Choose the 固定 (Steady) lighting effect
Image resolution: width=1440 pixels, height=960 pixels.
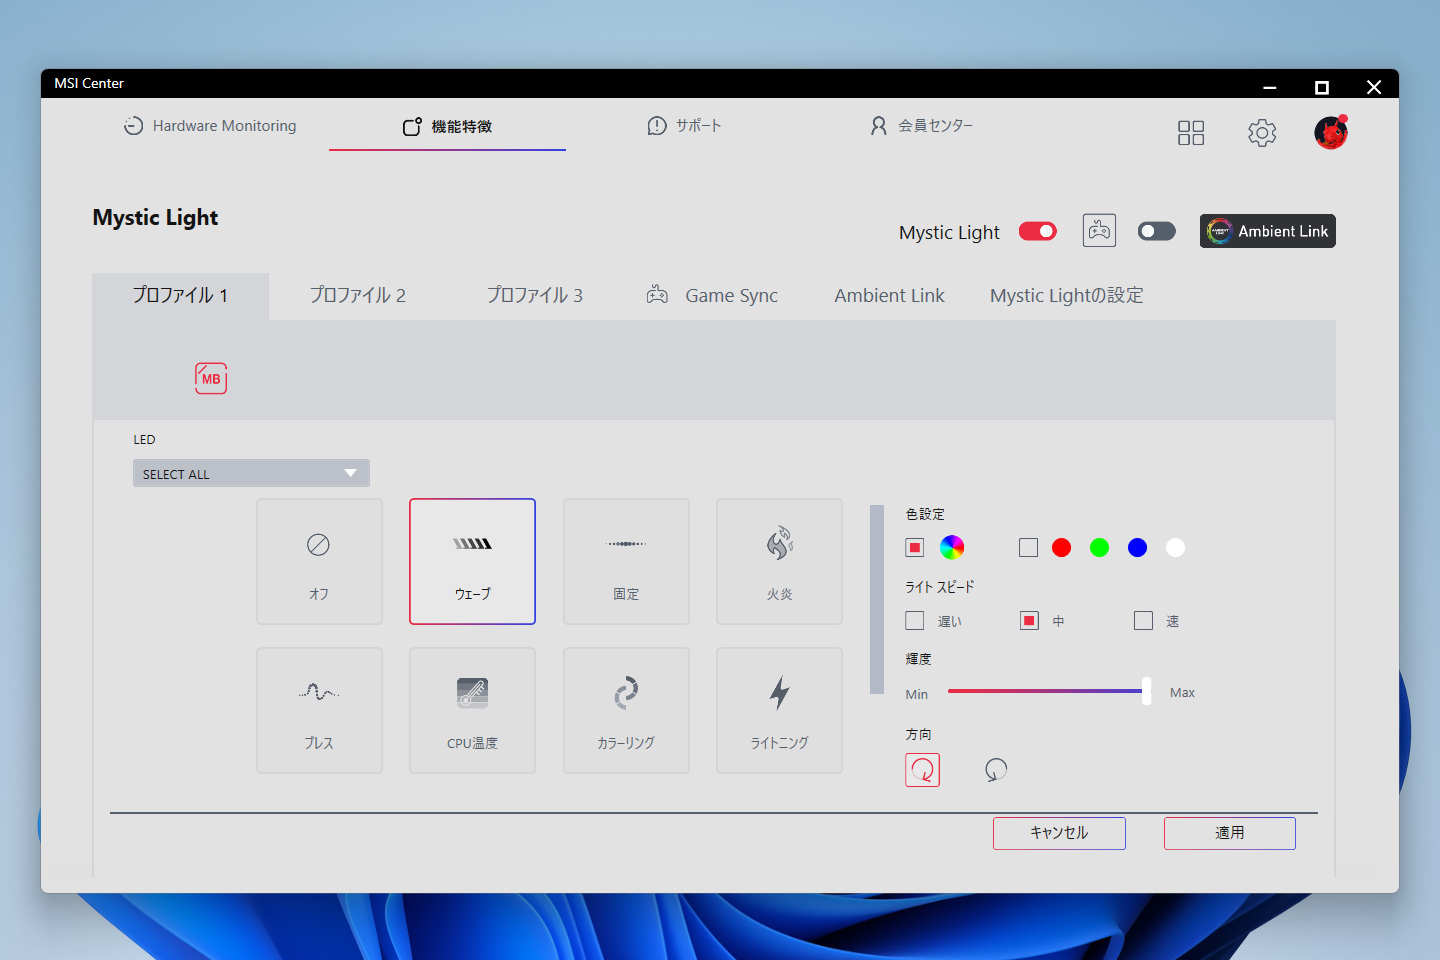(626, 561)
